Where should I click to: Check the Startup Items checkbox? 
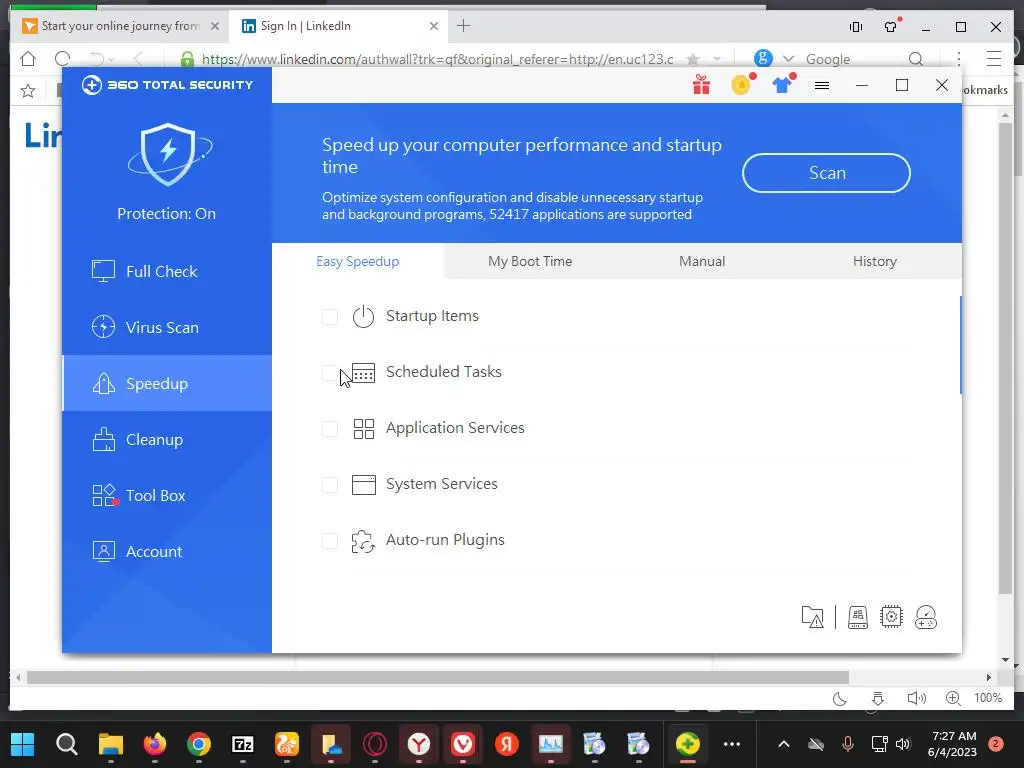pos(330,317)
